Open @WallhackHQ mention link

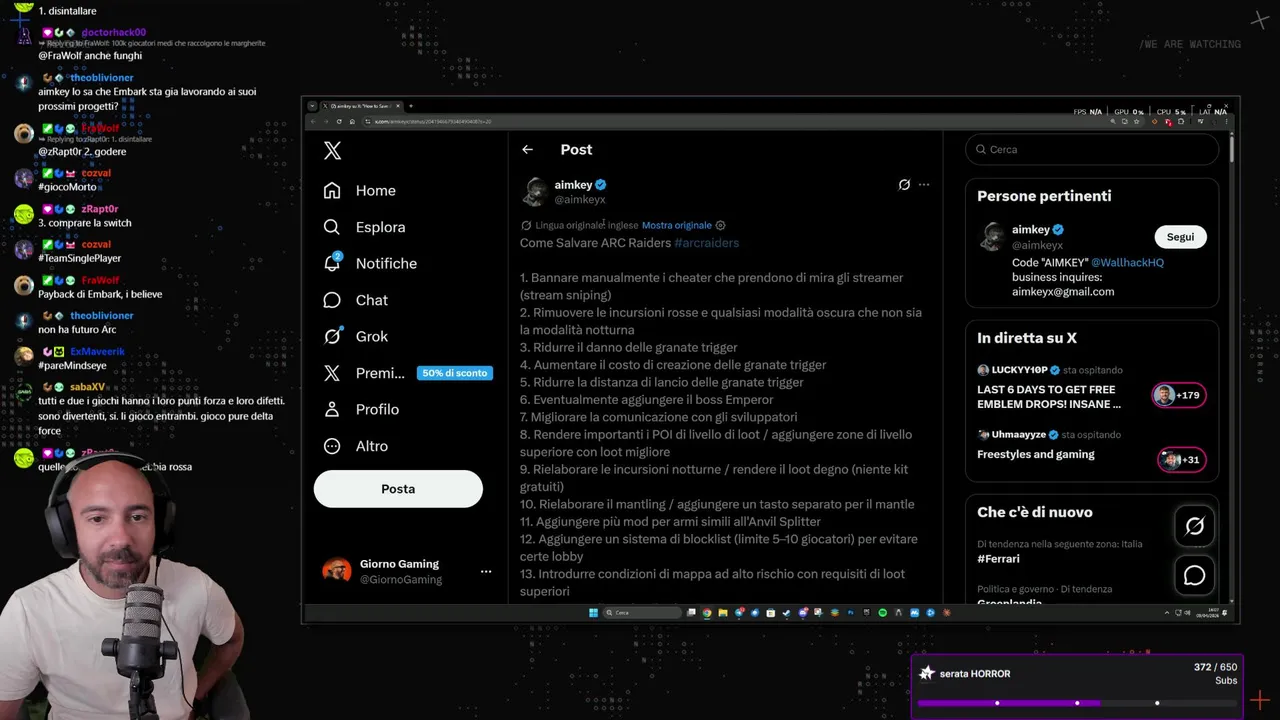click(x=1127, y=262)
